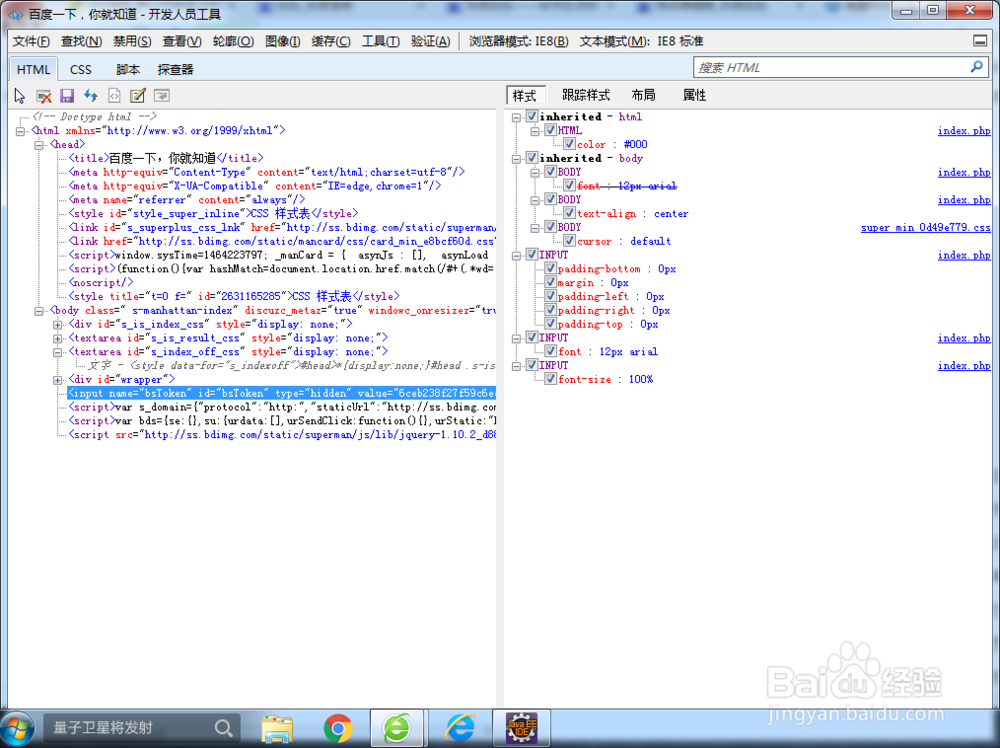Switch to the CSS tab

[x=81, y=70]
